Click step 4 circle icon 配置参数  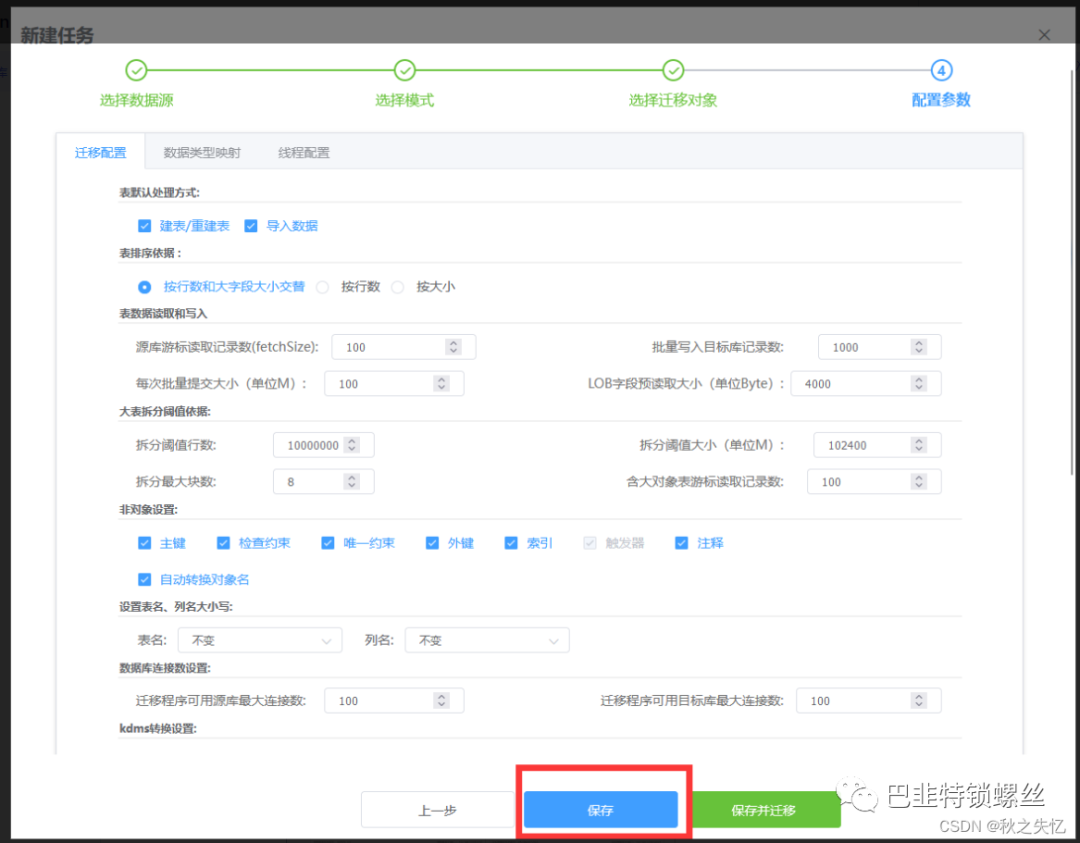click(x=941, y=70)
